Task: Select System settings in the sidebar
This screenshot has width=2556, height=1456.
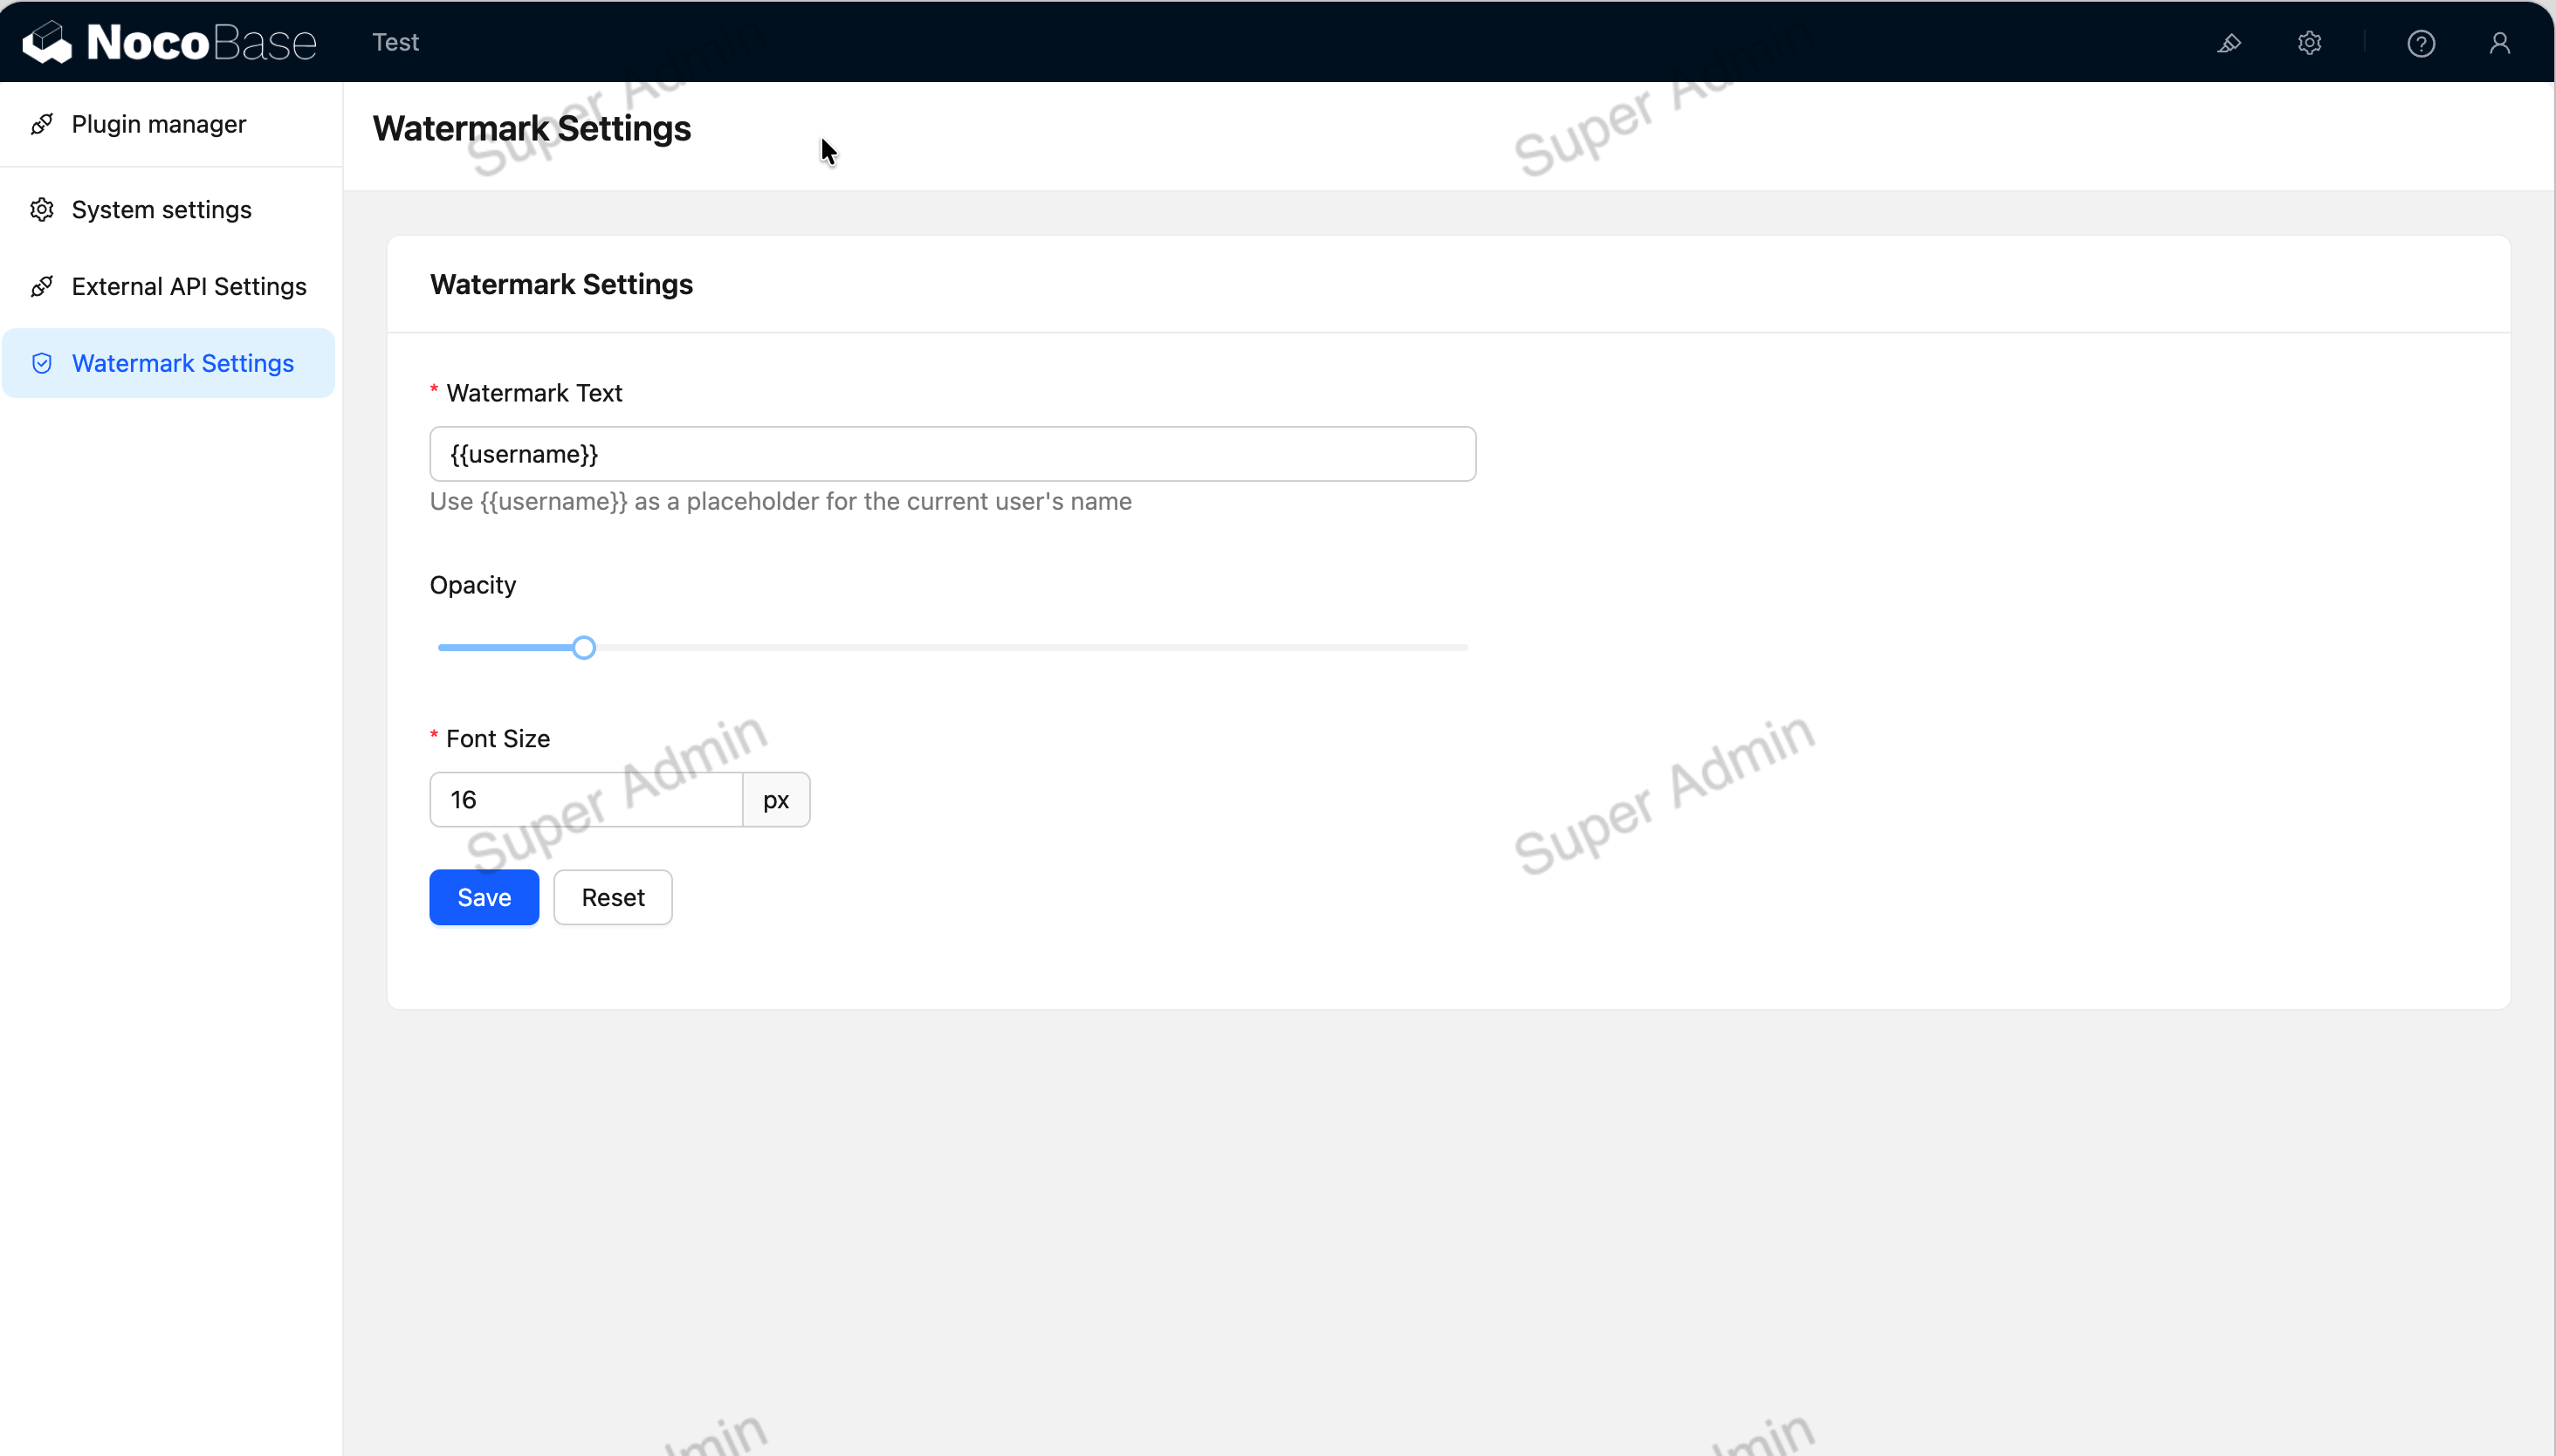Action: tap(161, 209)
